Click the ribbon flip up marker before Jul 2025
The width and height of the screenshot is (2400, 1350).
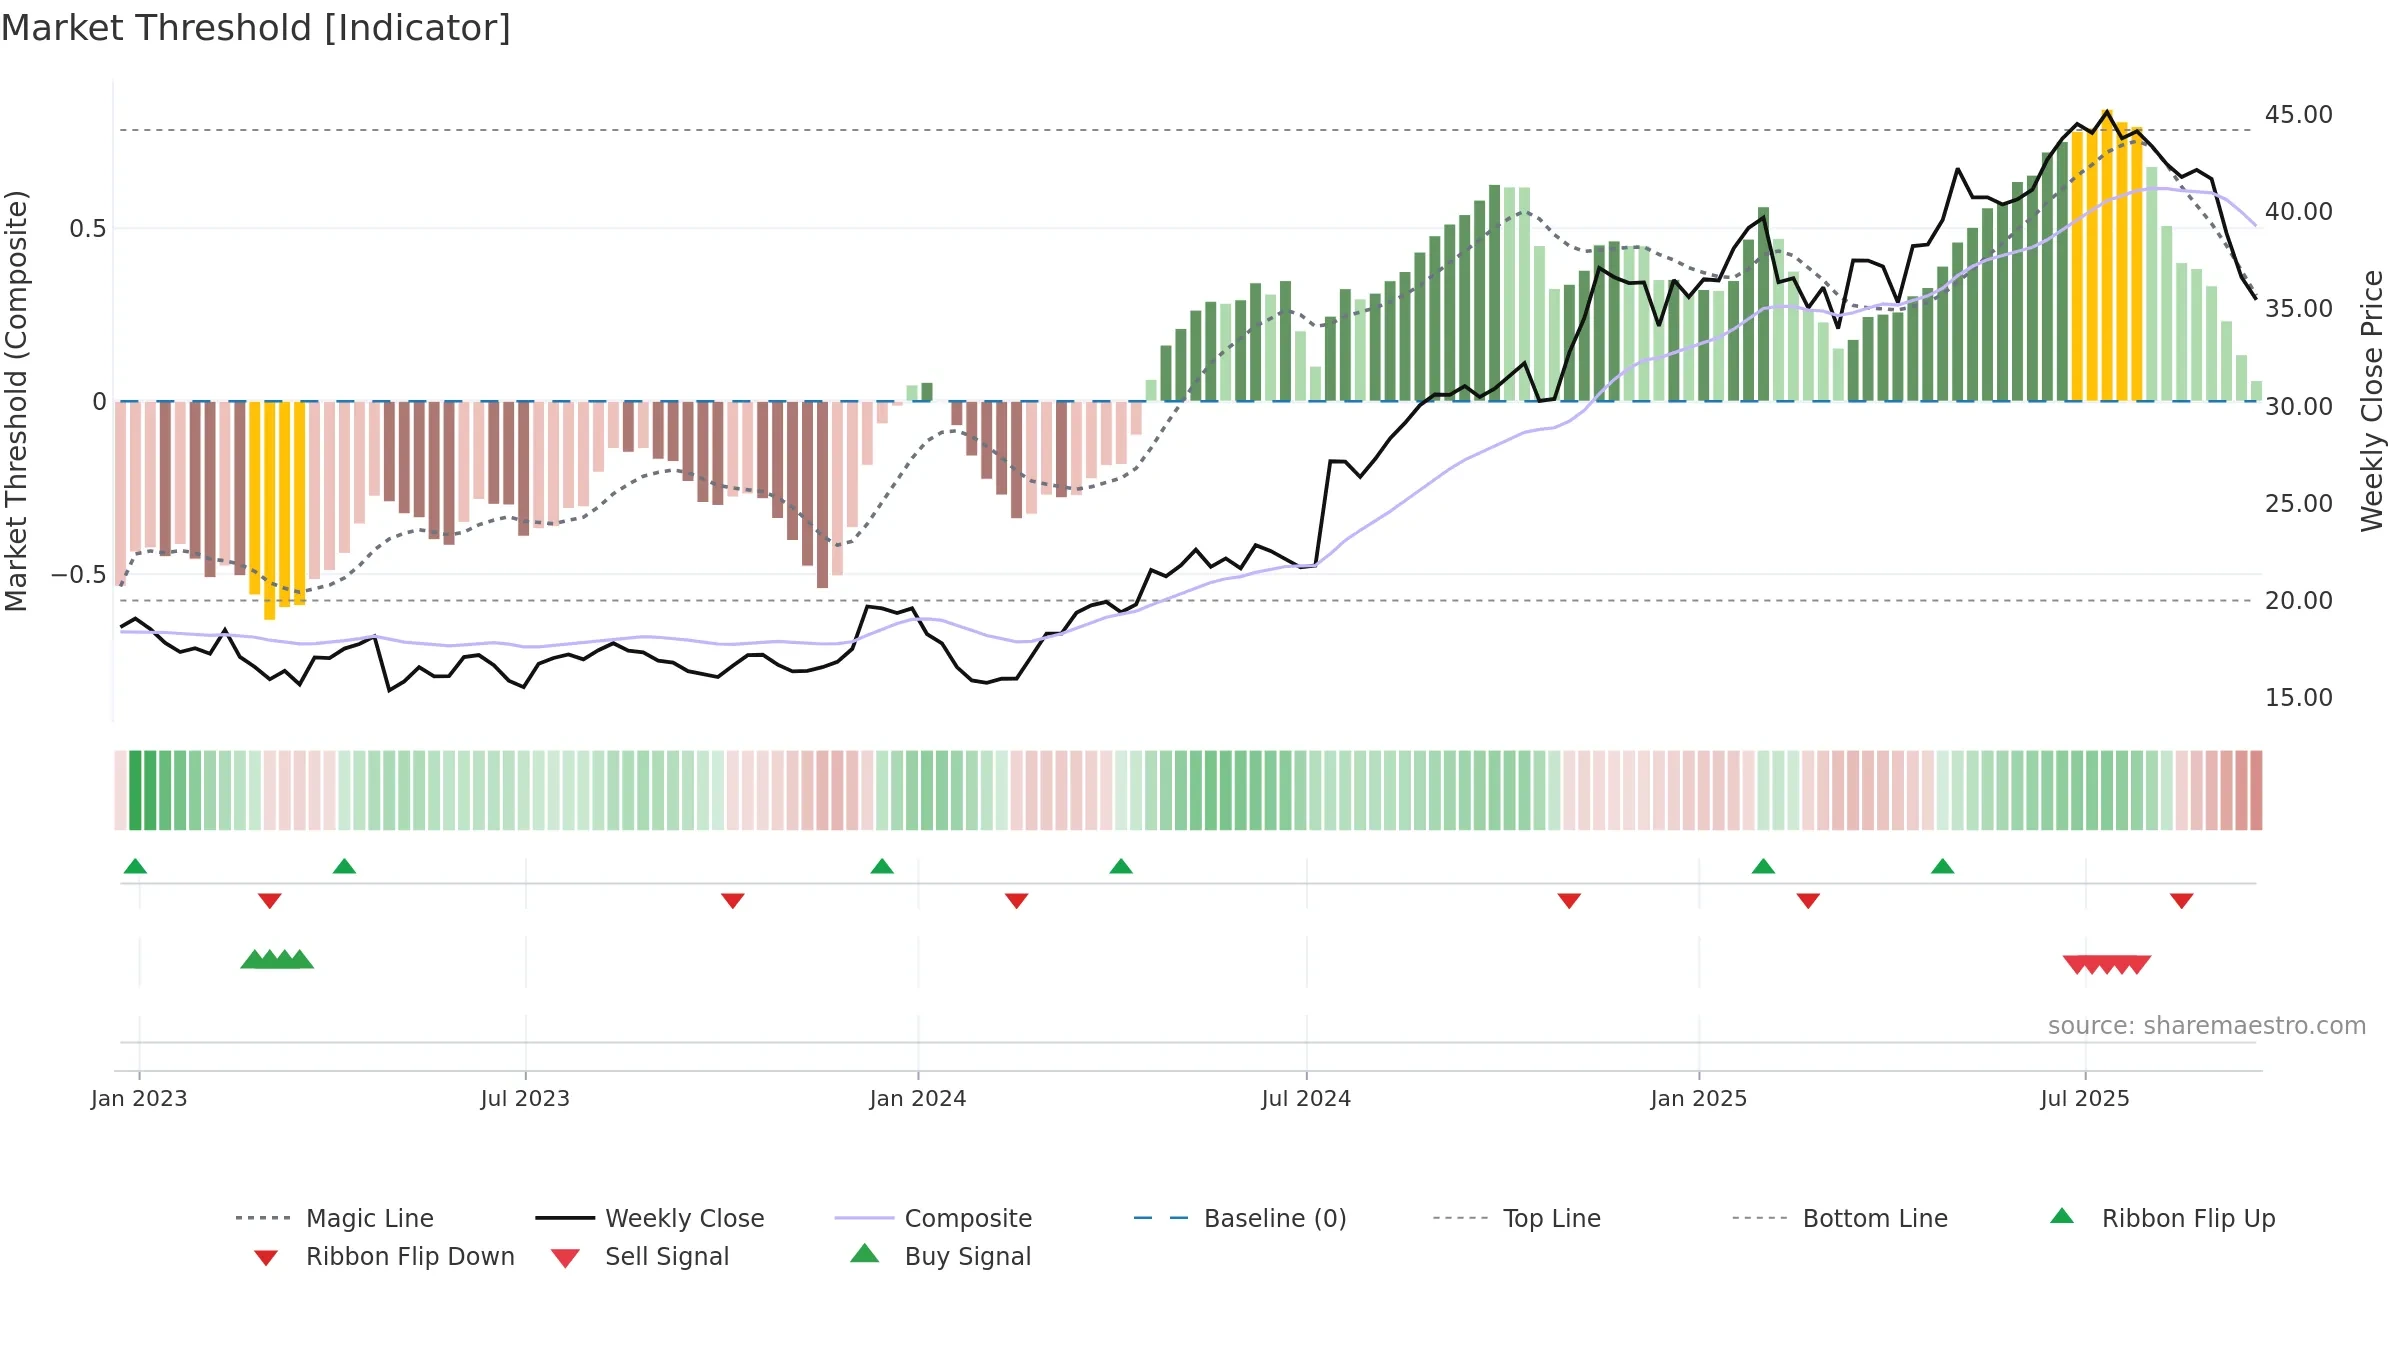pos(1942,866)
